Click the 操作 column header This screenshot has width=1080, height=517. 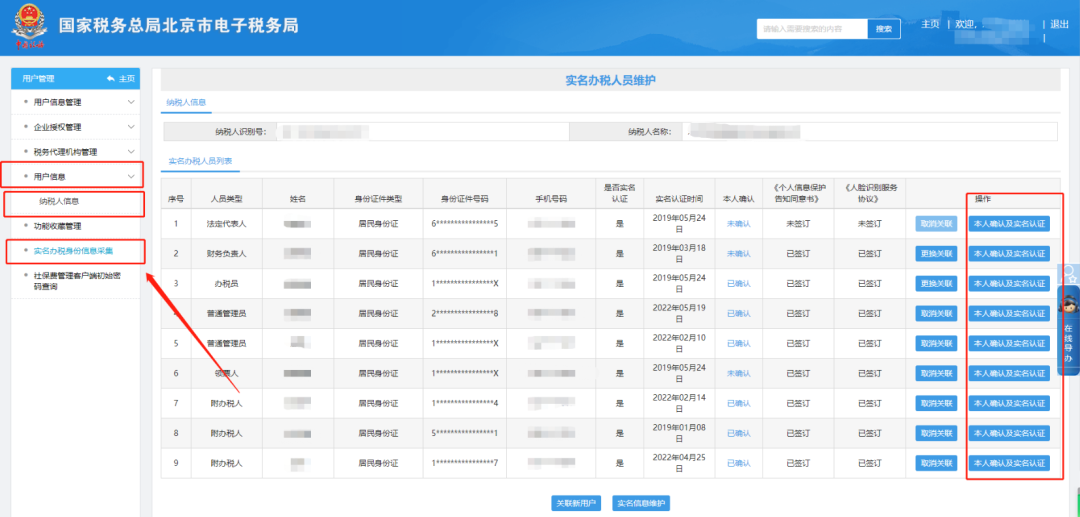983,199
